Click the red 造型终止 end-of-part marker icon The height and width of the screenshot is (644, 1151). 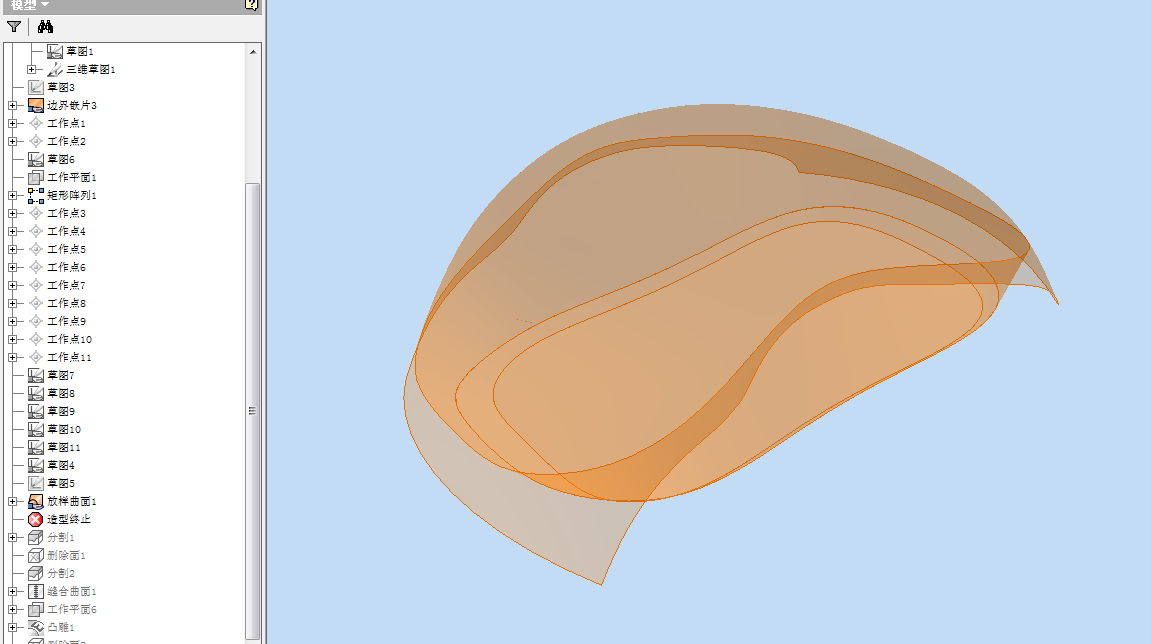click(x=36, y=519)
